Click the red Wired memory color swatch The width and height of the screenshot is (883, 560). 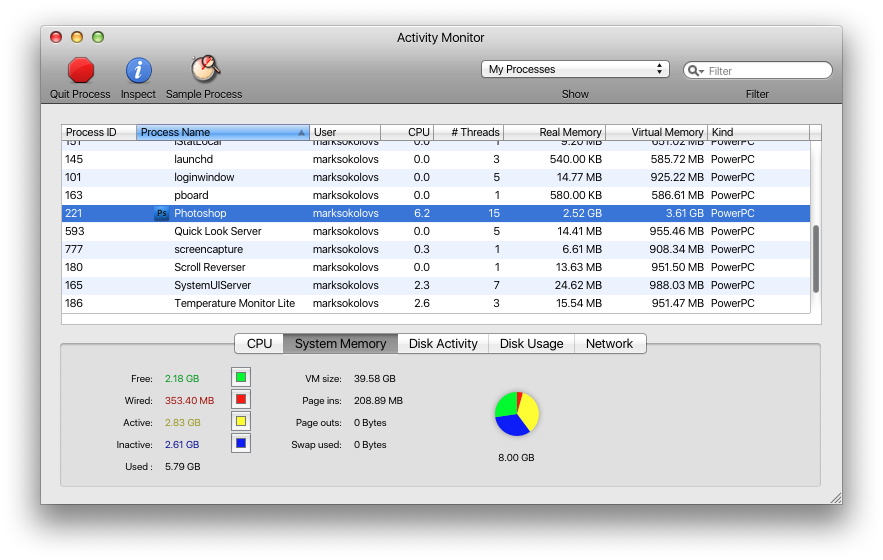click(x=241, y=399)
